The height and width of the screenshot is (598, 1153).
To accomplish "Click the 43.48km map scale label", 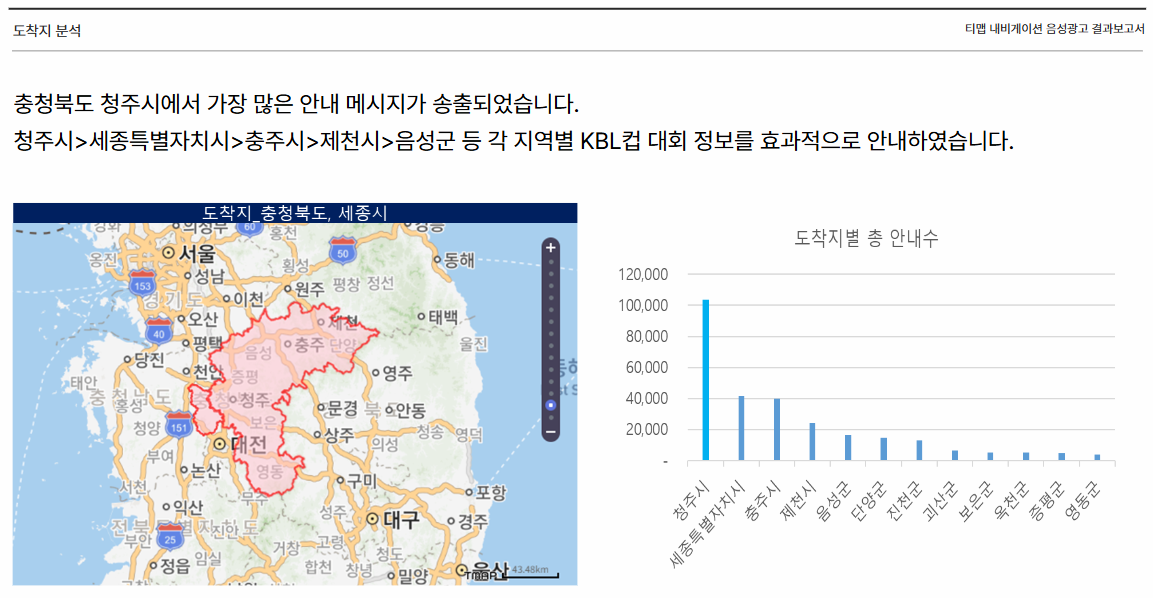I will tap(529, 569).
